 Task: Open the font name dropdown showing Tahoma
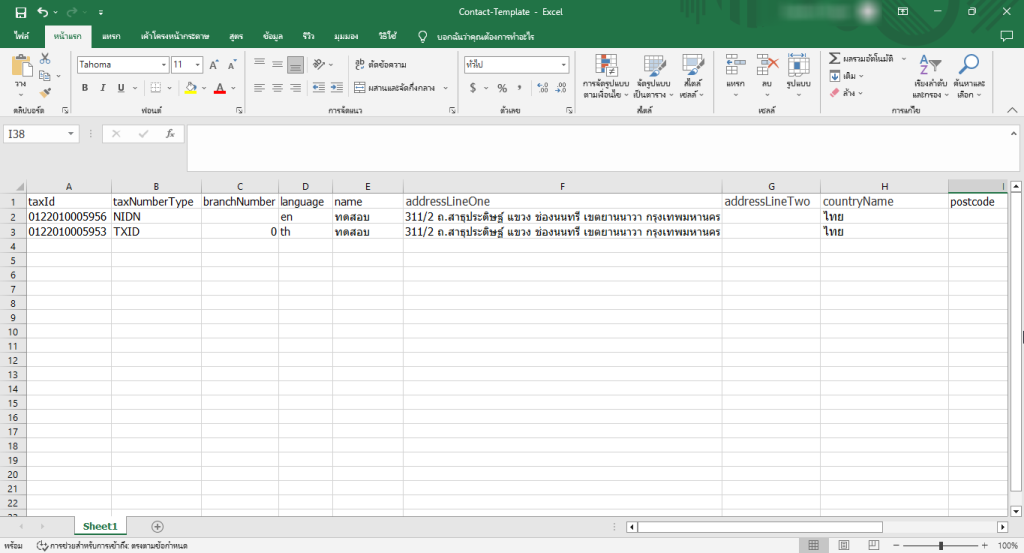pyautogui.click(x=164, y=65)
